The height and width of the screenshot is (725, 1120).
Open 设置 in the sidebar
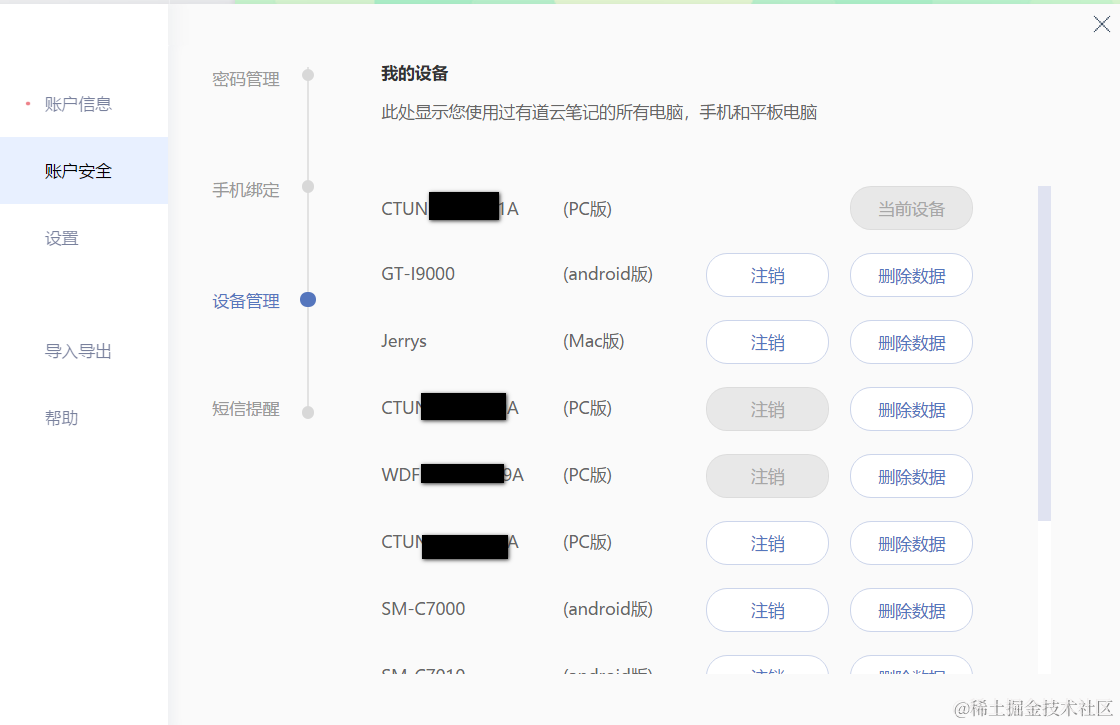(61, 239)
